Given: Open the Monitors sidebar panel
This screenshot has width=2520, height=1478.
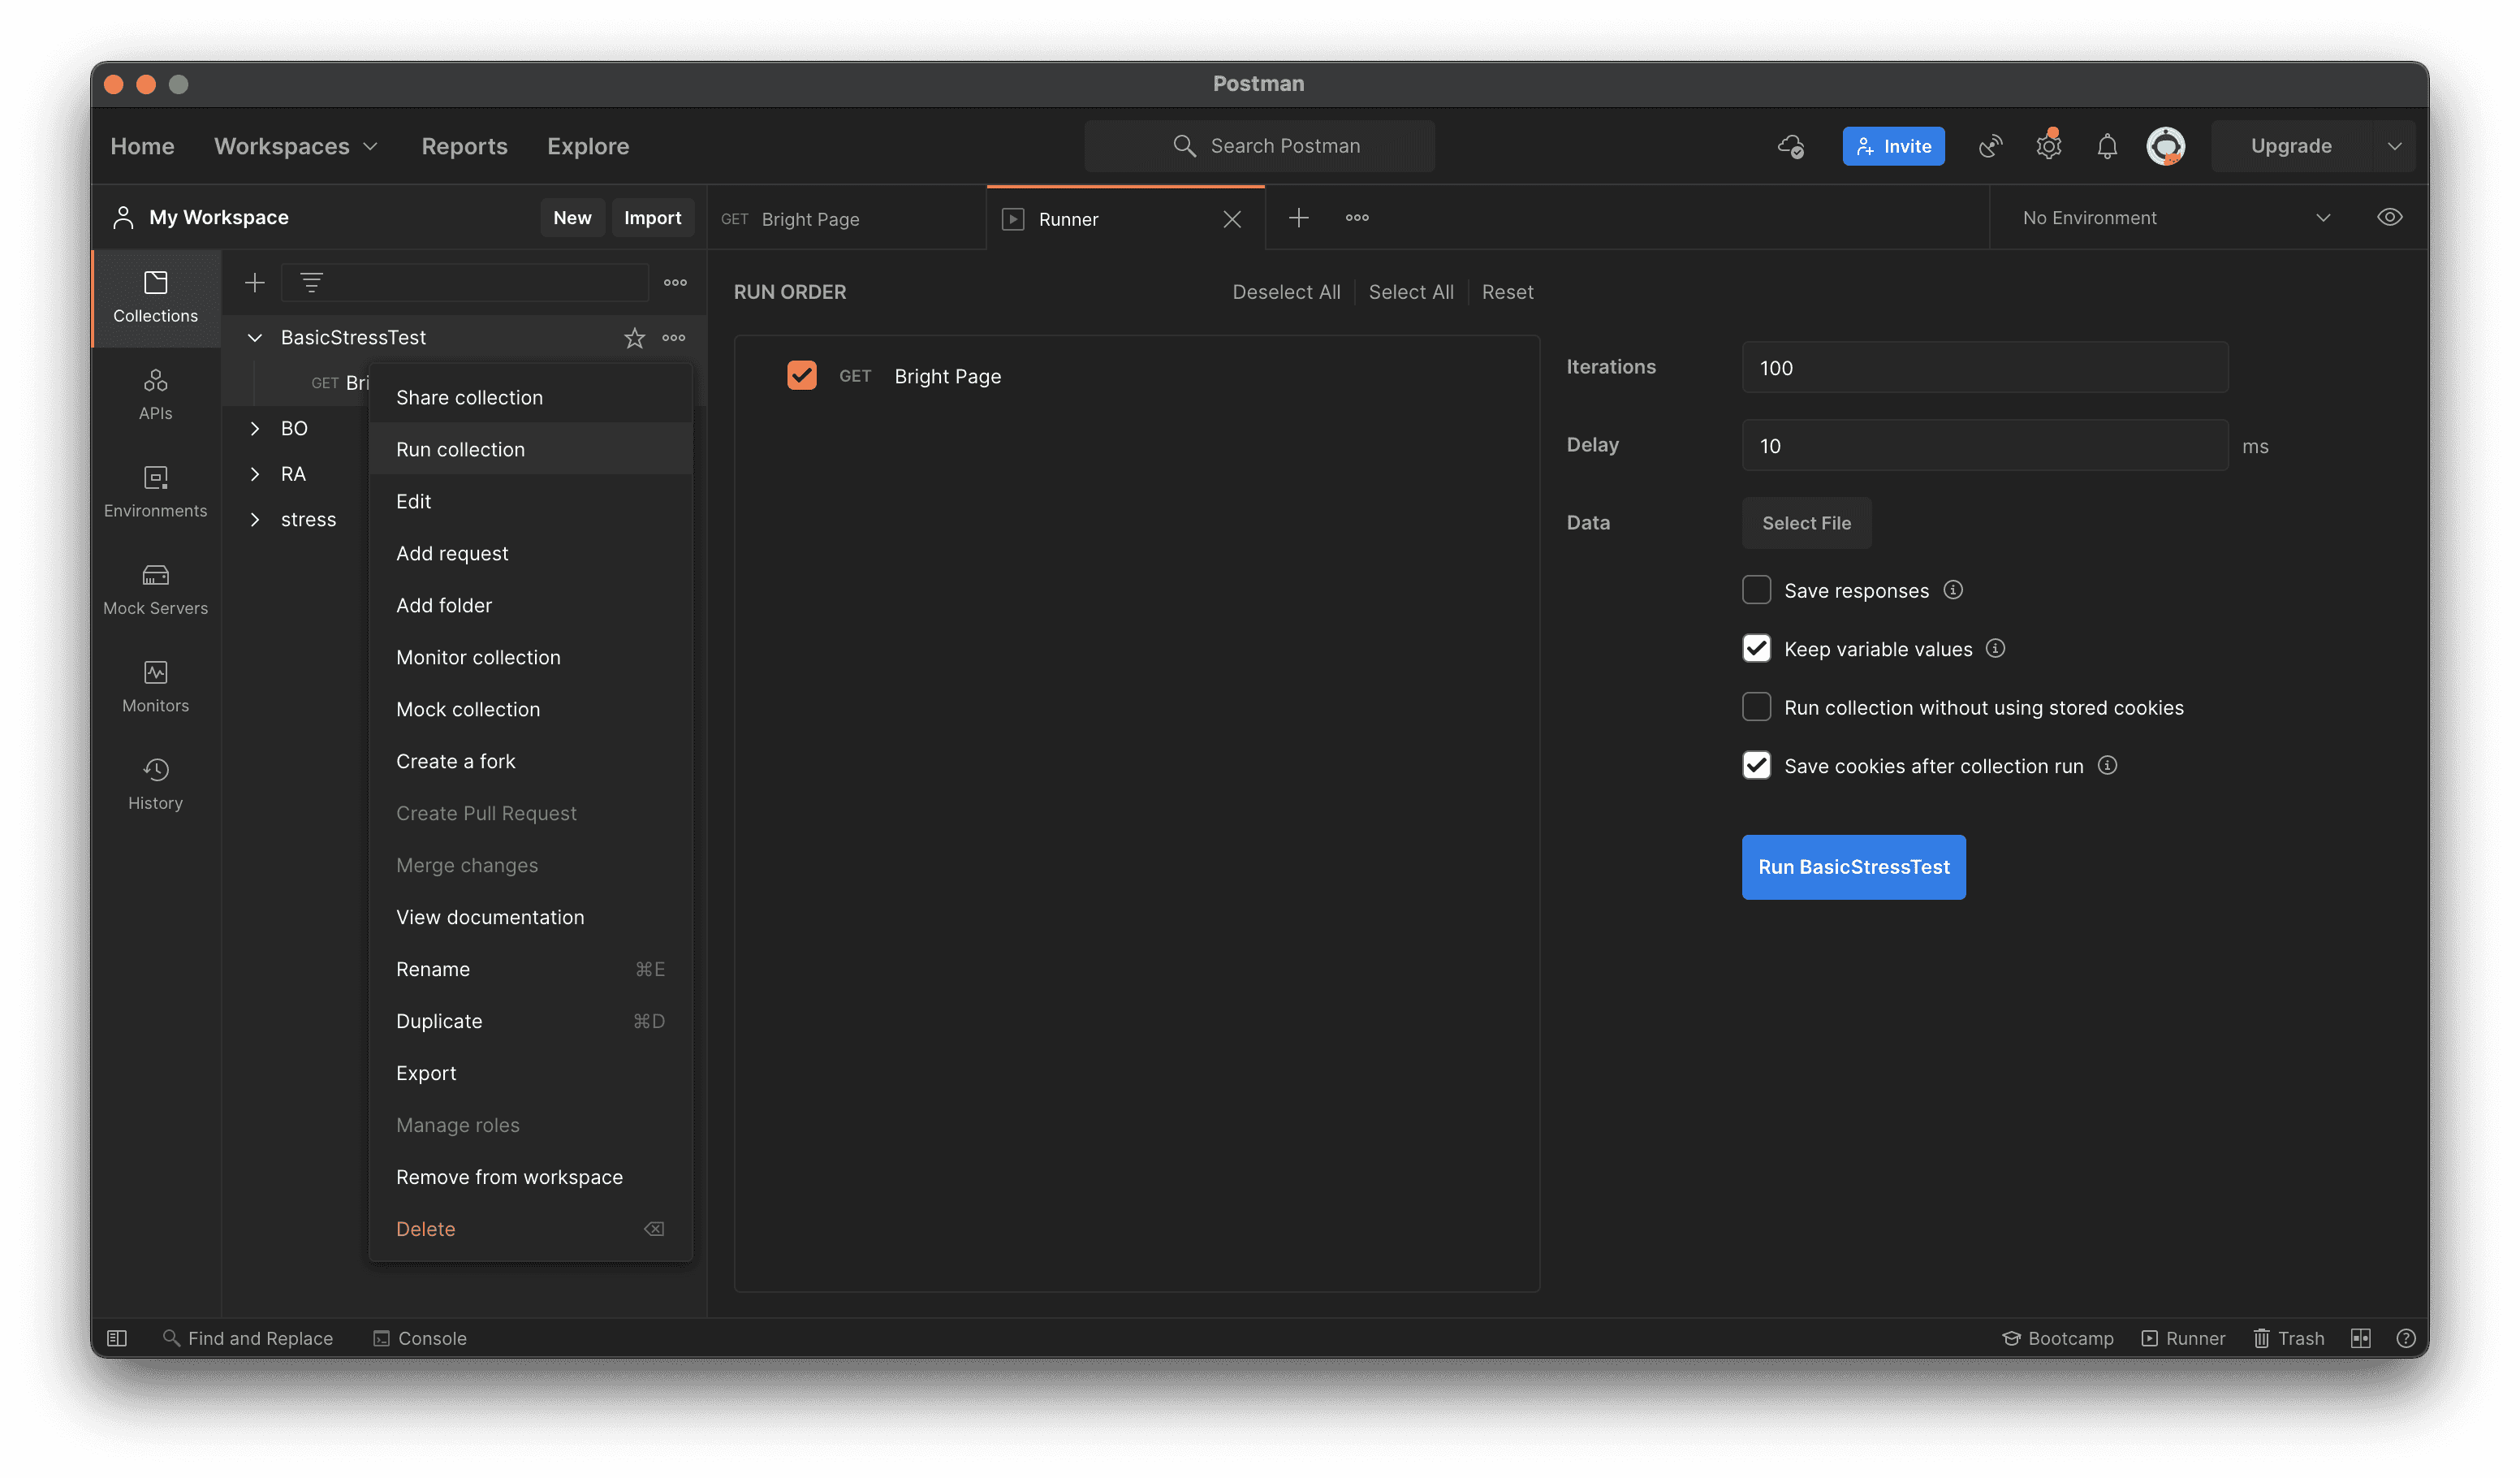Looking at the screenshot, I should point(155,687).
